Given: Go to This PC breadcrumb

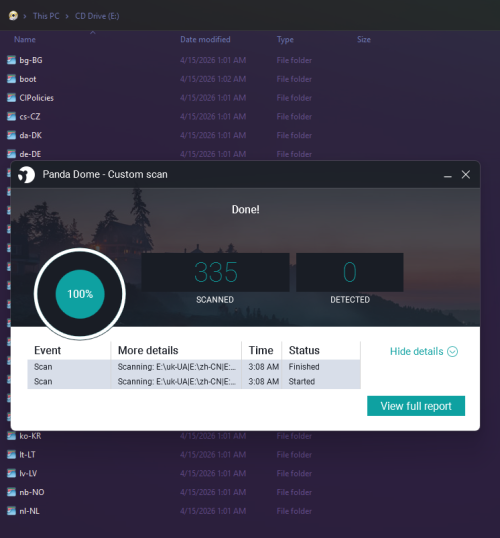Looking at the screenshot, I should [x=46, y=16].
